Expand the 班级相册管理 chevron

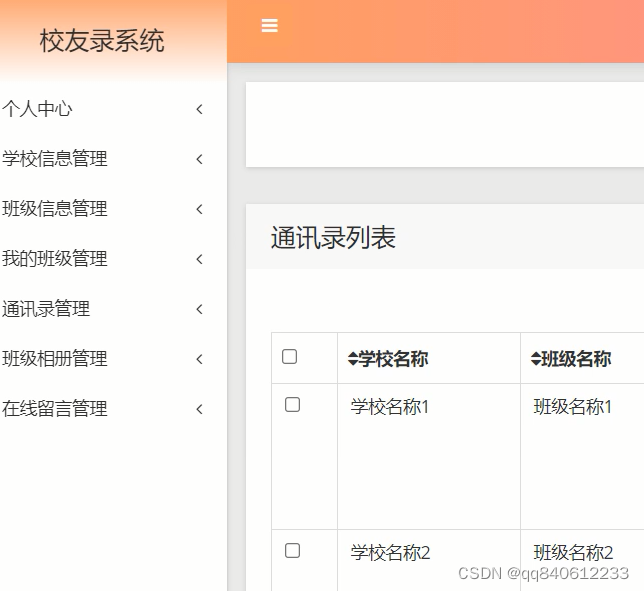pyautogui.click(x=199, y=359)
